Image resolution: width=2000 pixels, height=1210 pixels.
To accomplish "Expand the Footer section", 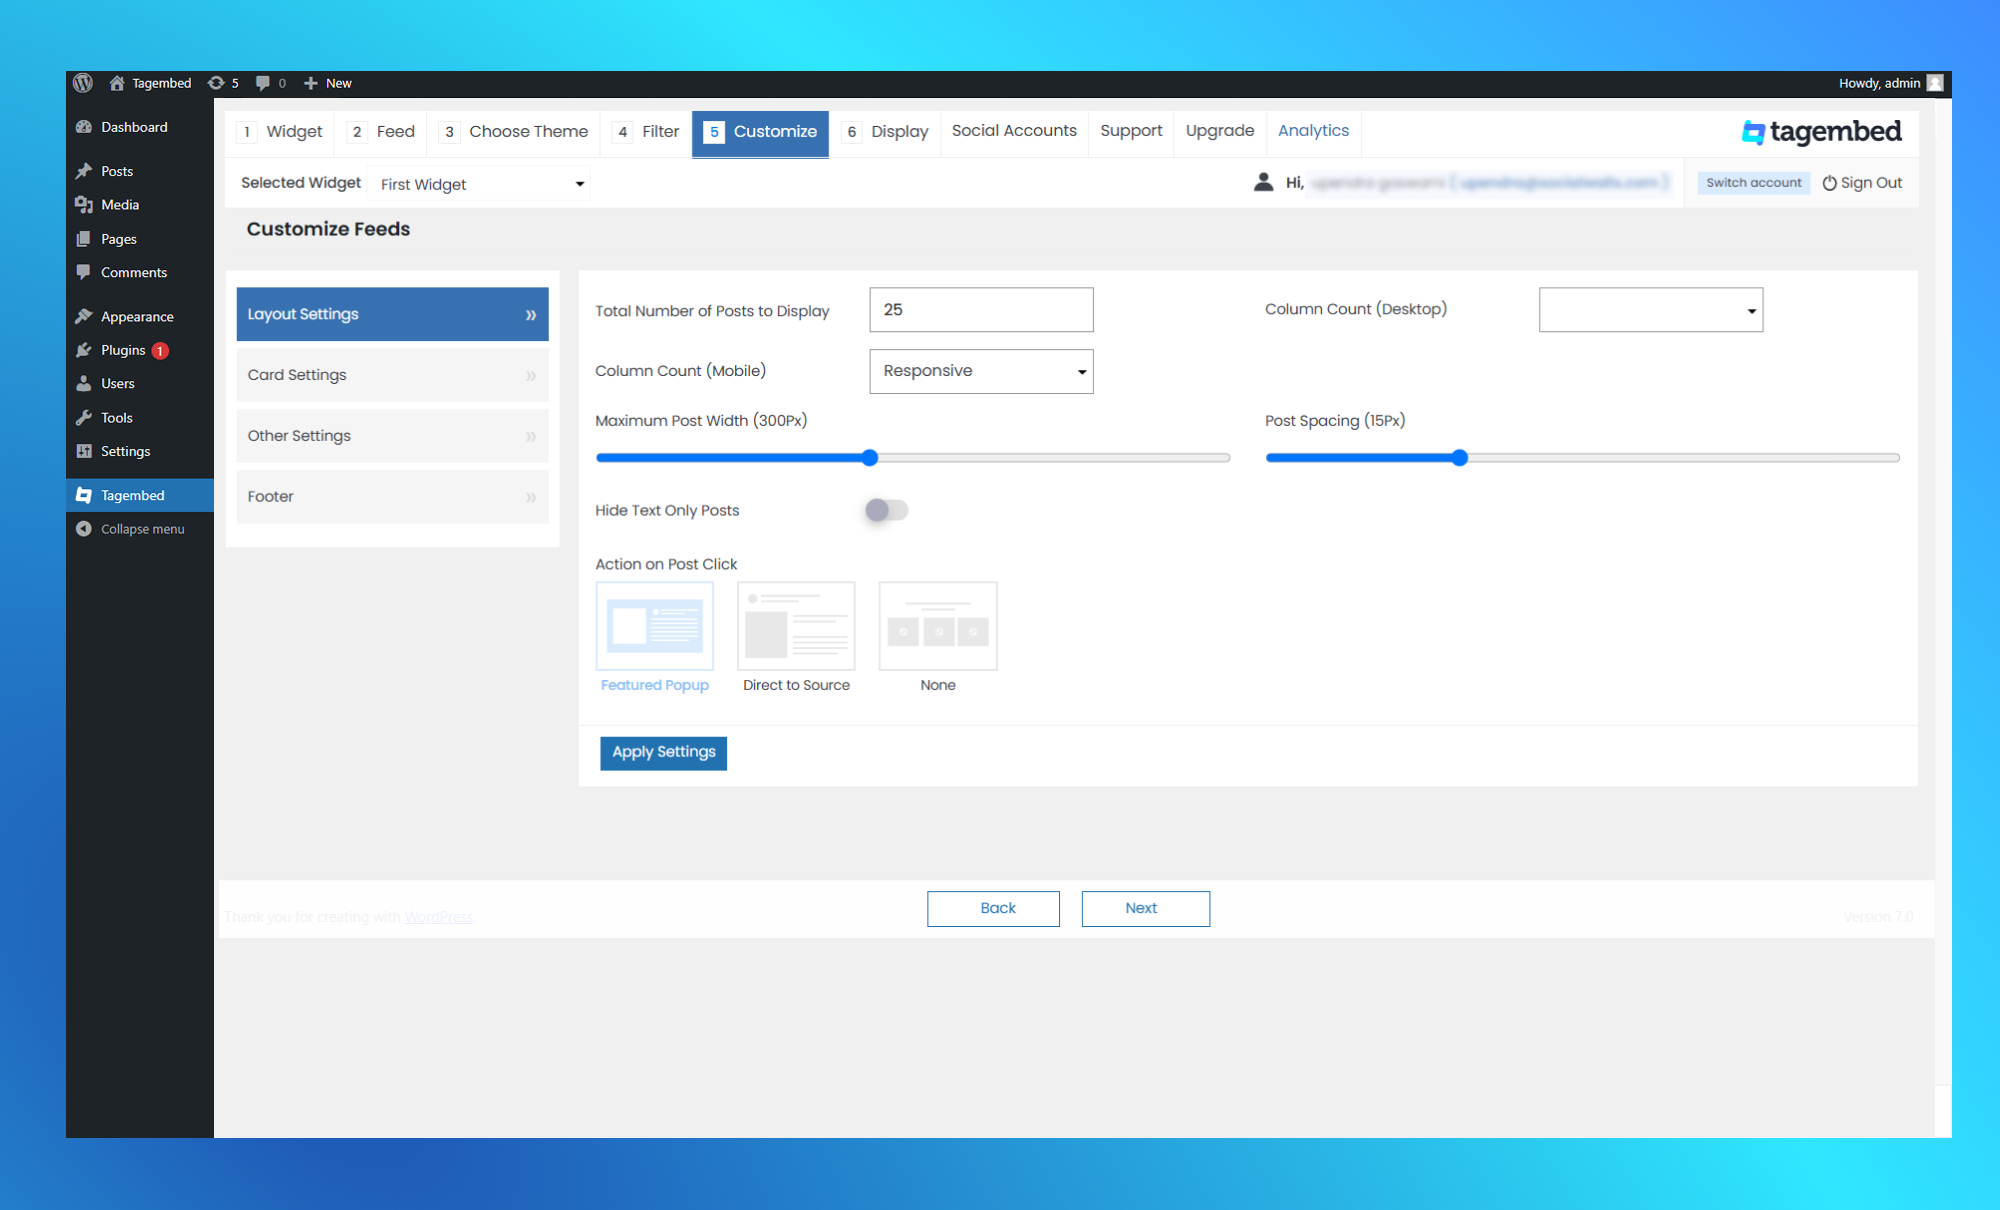I will 392,497.
